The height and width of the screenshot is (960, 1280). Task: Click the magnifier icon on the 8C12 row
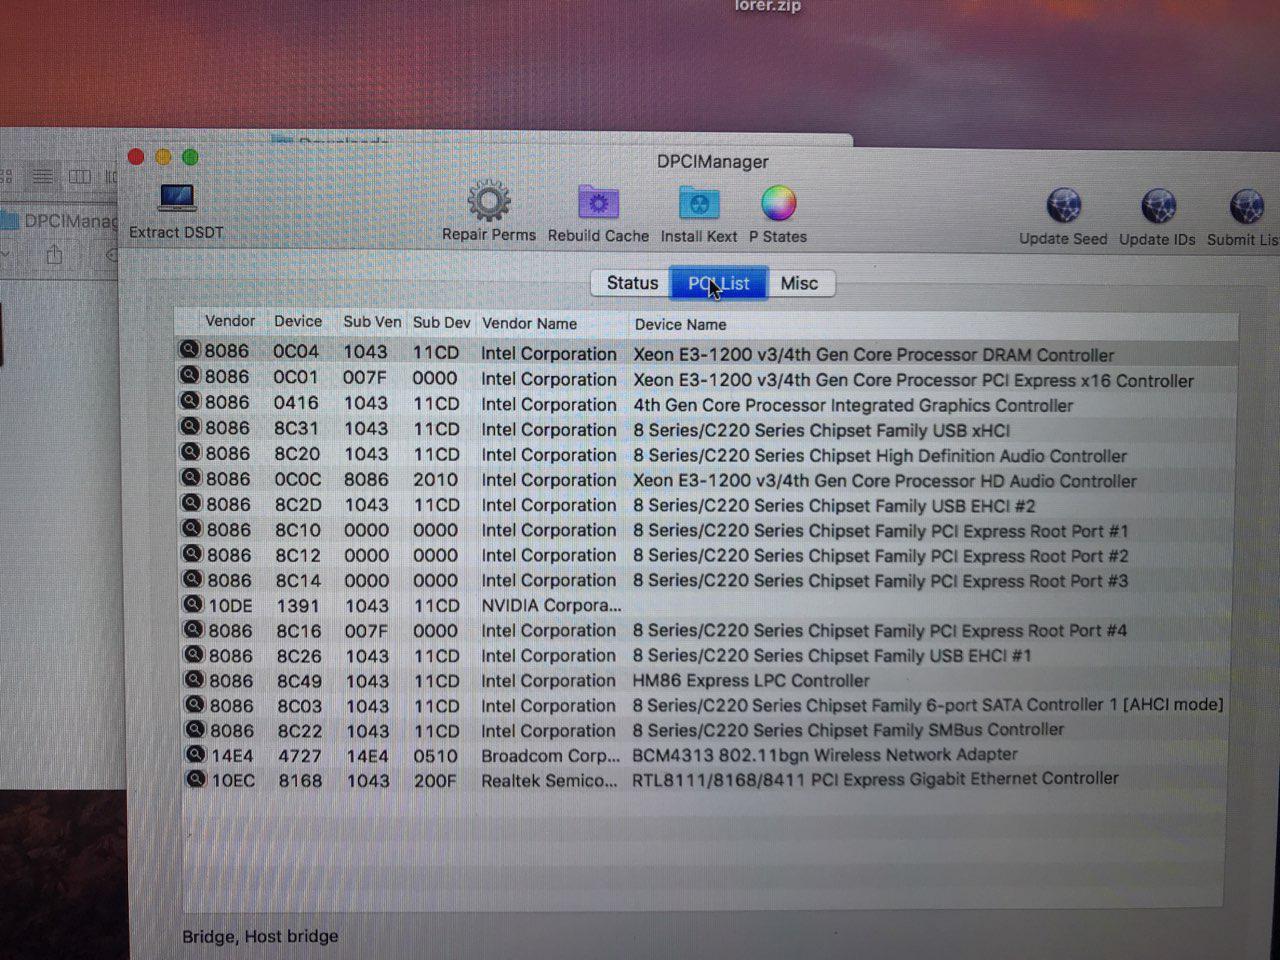point(191,554)
